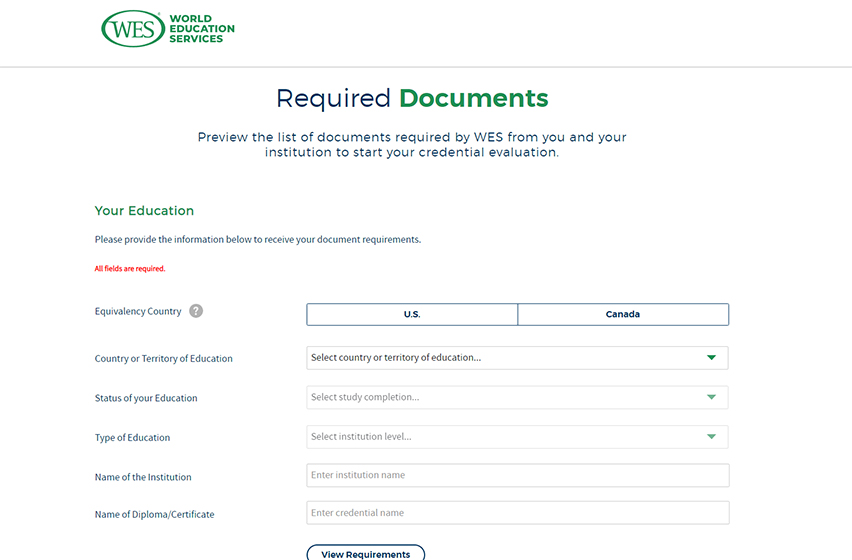Image resolution: width=852 pixels, height=560 pixels.
Task: Select U.S. as equivalency country
Action: pyautogui.click(x=412, y=314)
